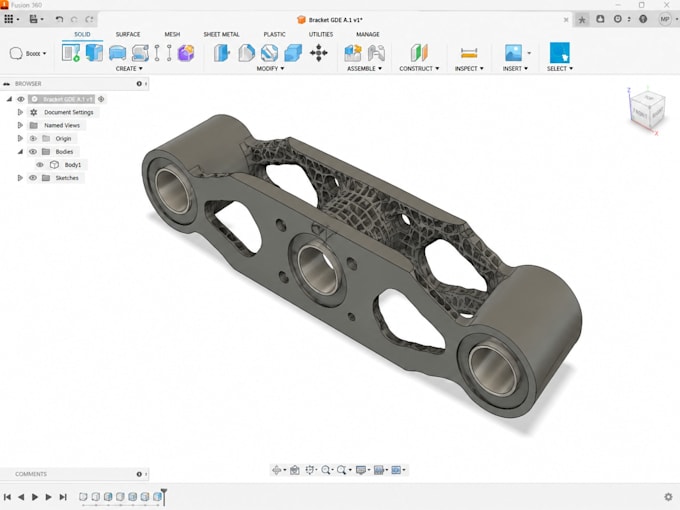Select the Press Pull tool
The width and height of the screenshot is (680, 510).
(222, 53)
